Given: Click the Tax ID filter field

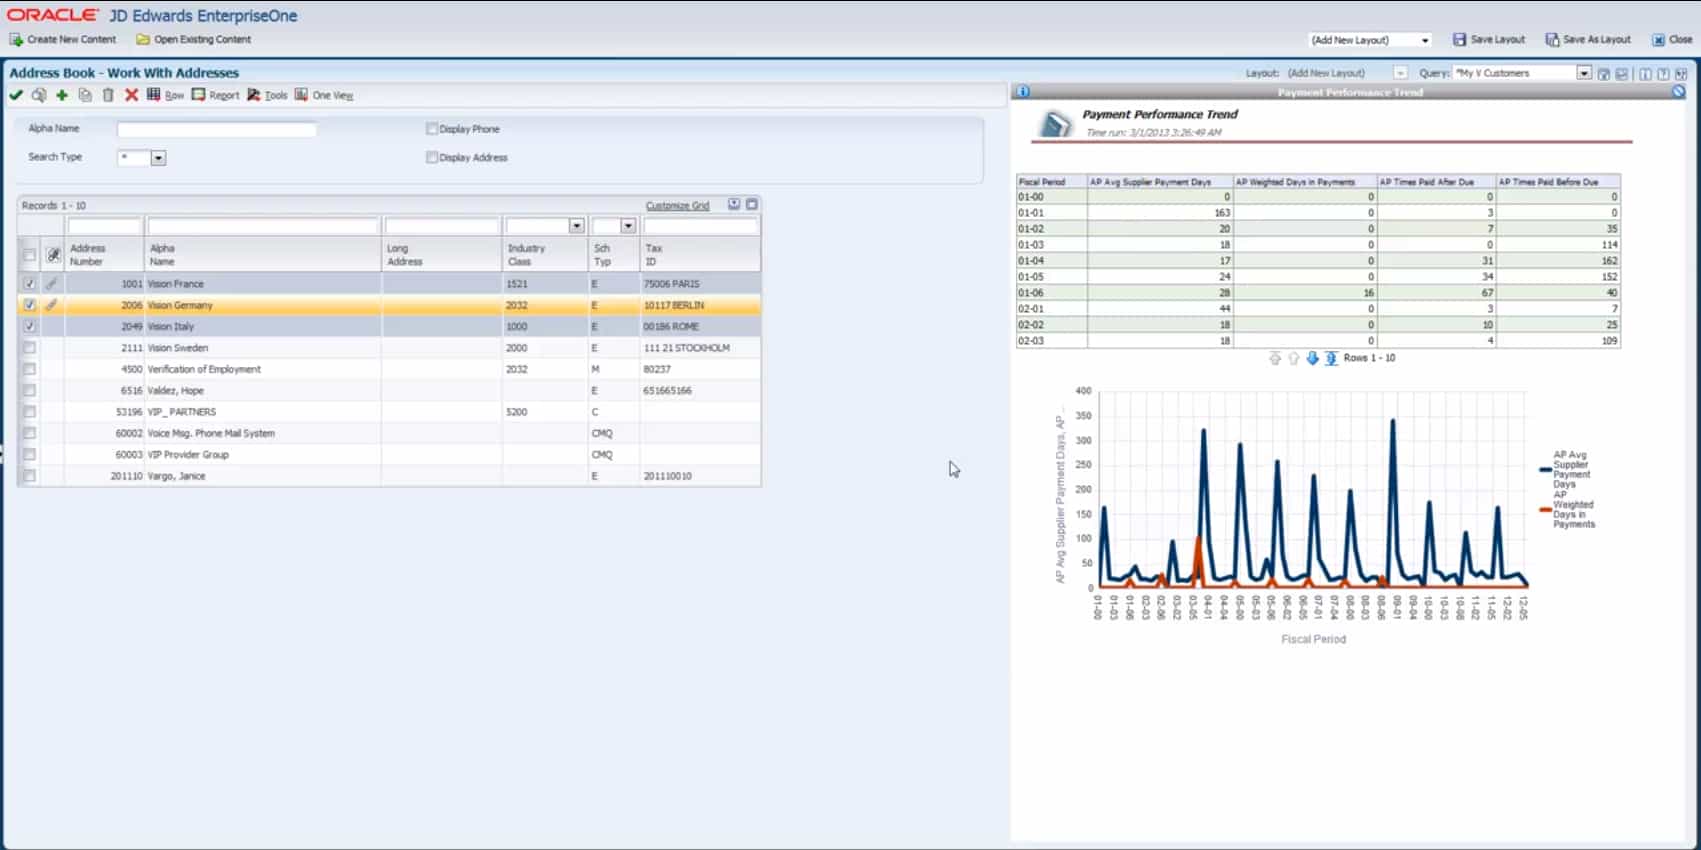Looking at the screenshot, I should (701, 226).
